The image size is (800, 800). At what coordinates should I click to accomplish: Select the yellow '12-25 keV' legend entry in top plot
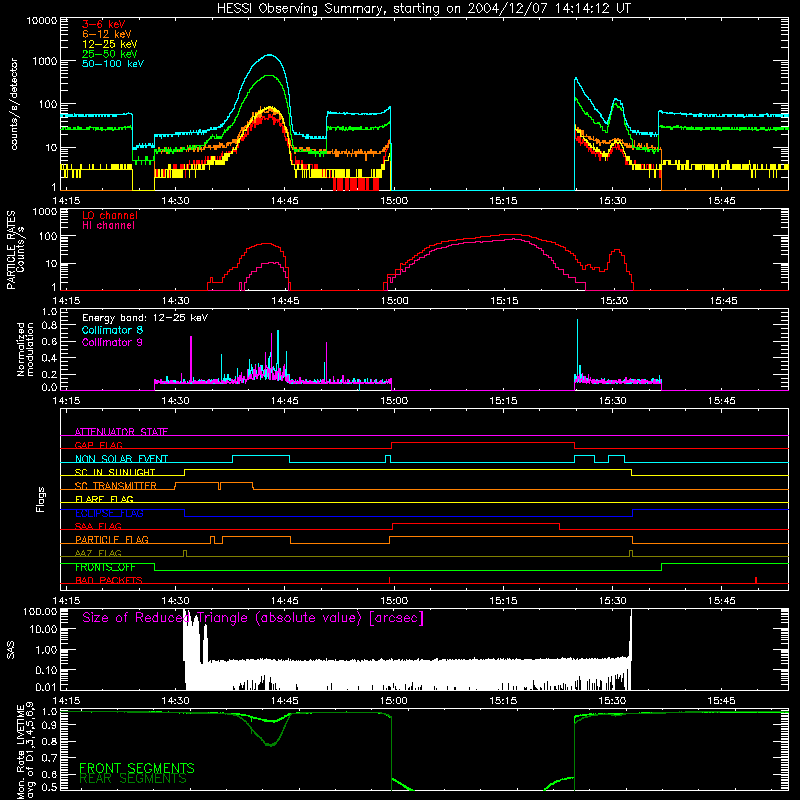pyautogui.click(x=110, y=44)
